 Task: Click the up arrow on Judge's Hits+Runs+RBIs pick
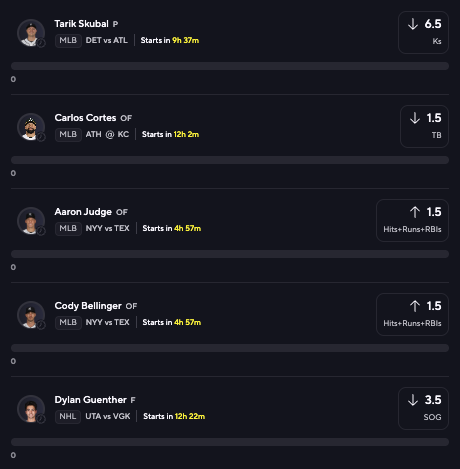click(415, 212)
